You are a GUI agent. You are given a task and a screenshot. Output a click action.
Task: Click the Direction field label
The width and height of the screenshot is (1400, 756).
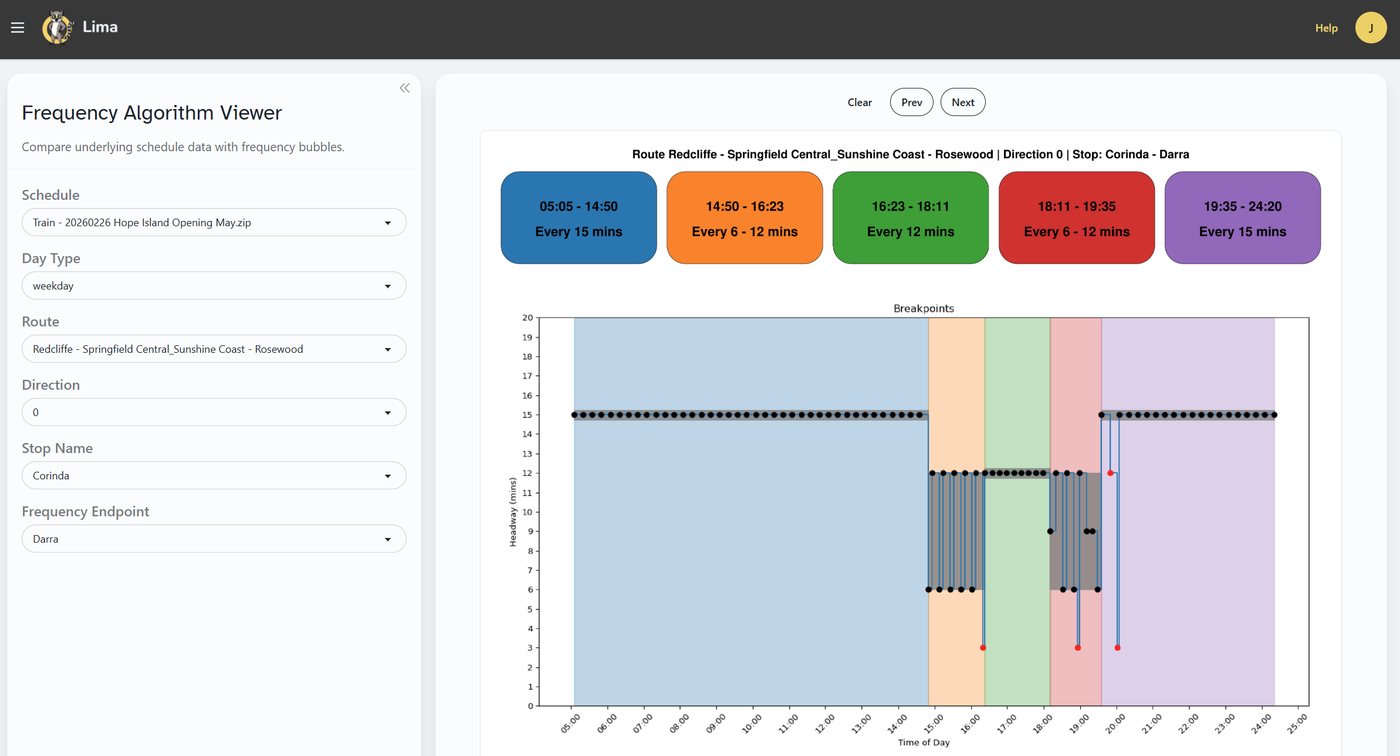point(51,385)
